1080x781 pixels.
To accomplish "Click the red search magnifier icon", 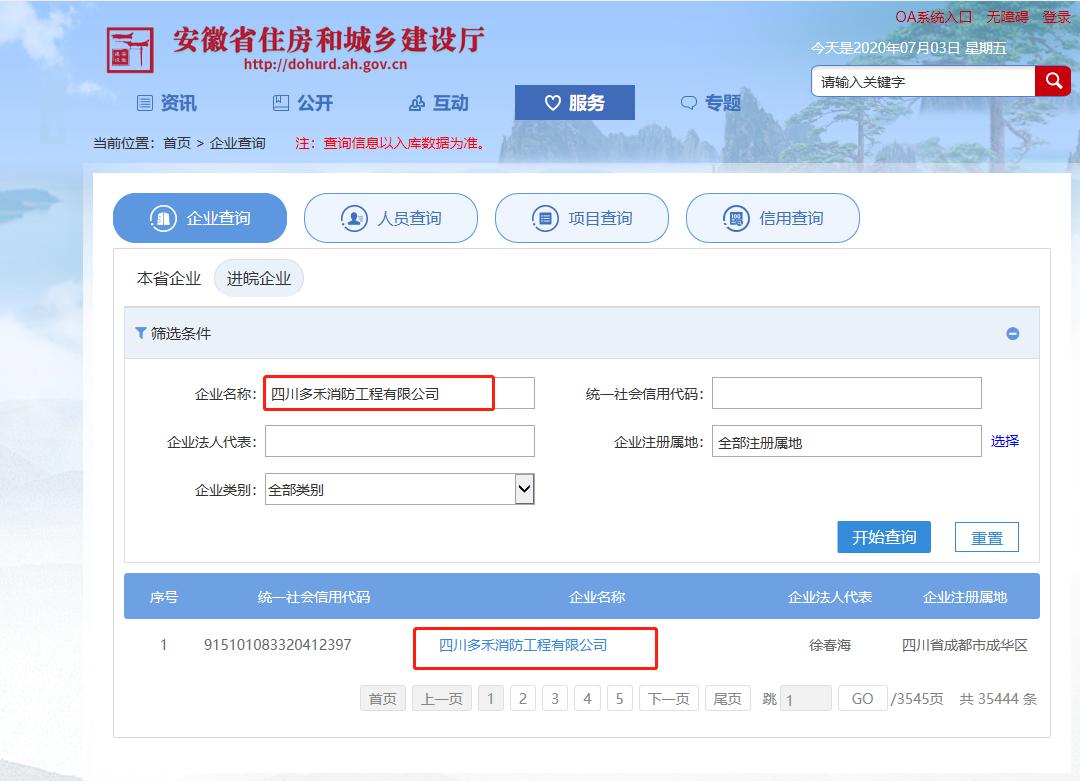I will point(1052,81).
